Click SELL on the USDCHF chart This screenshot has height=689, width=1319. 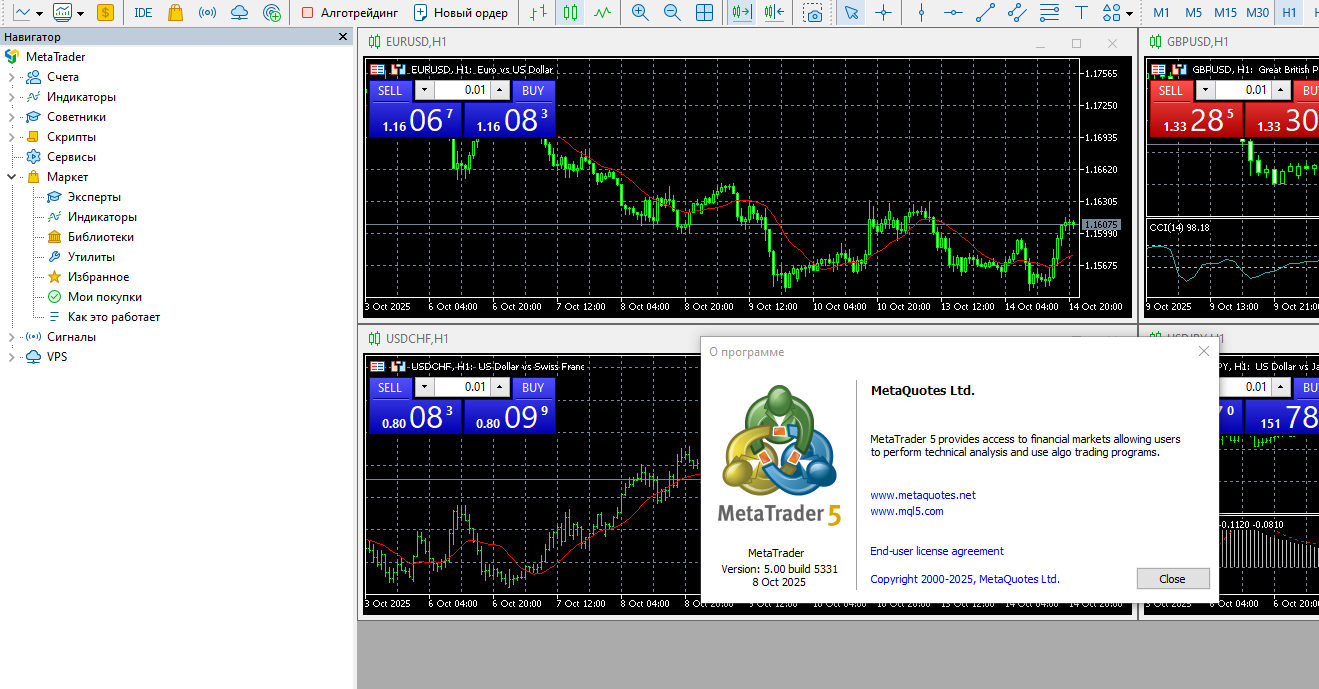click(x=390, y=387)
